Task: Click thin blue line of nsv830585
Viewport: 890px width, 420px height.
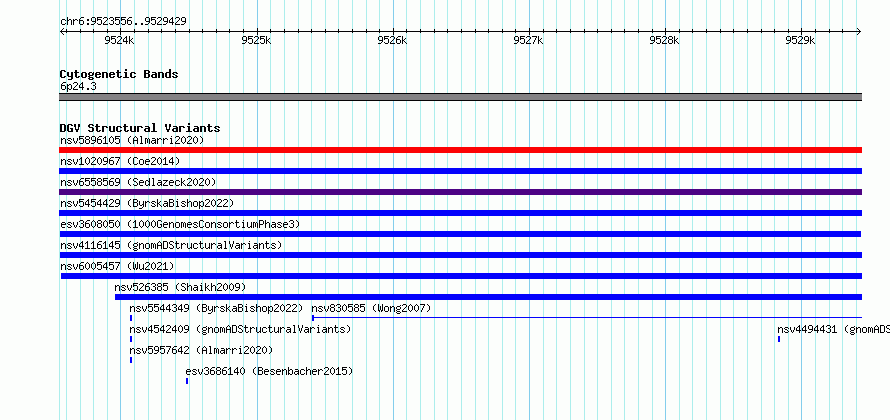Action: [587, 318]
